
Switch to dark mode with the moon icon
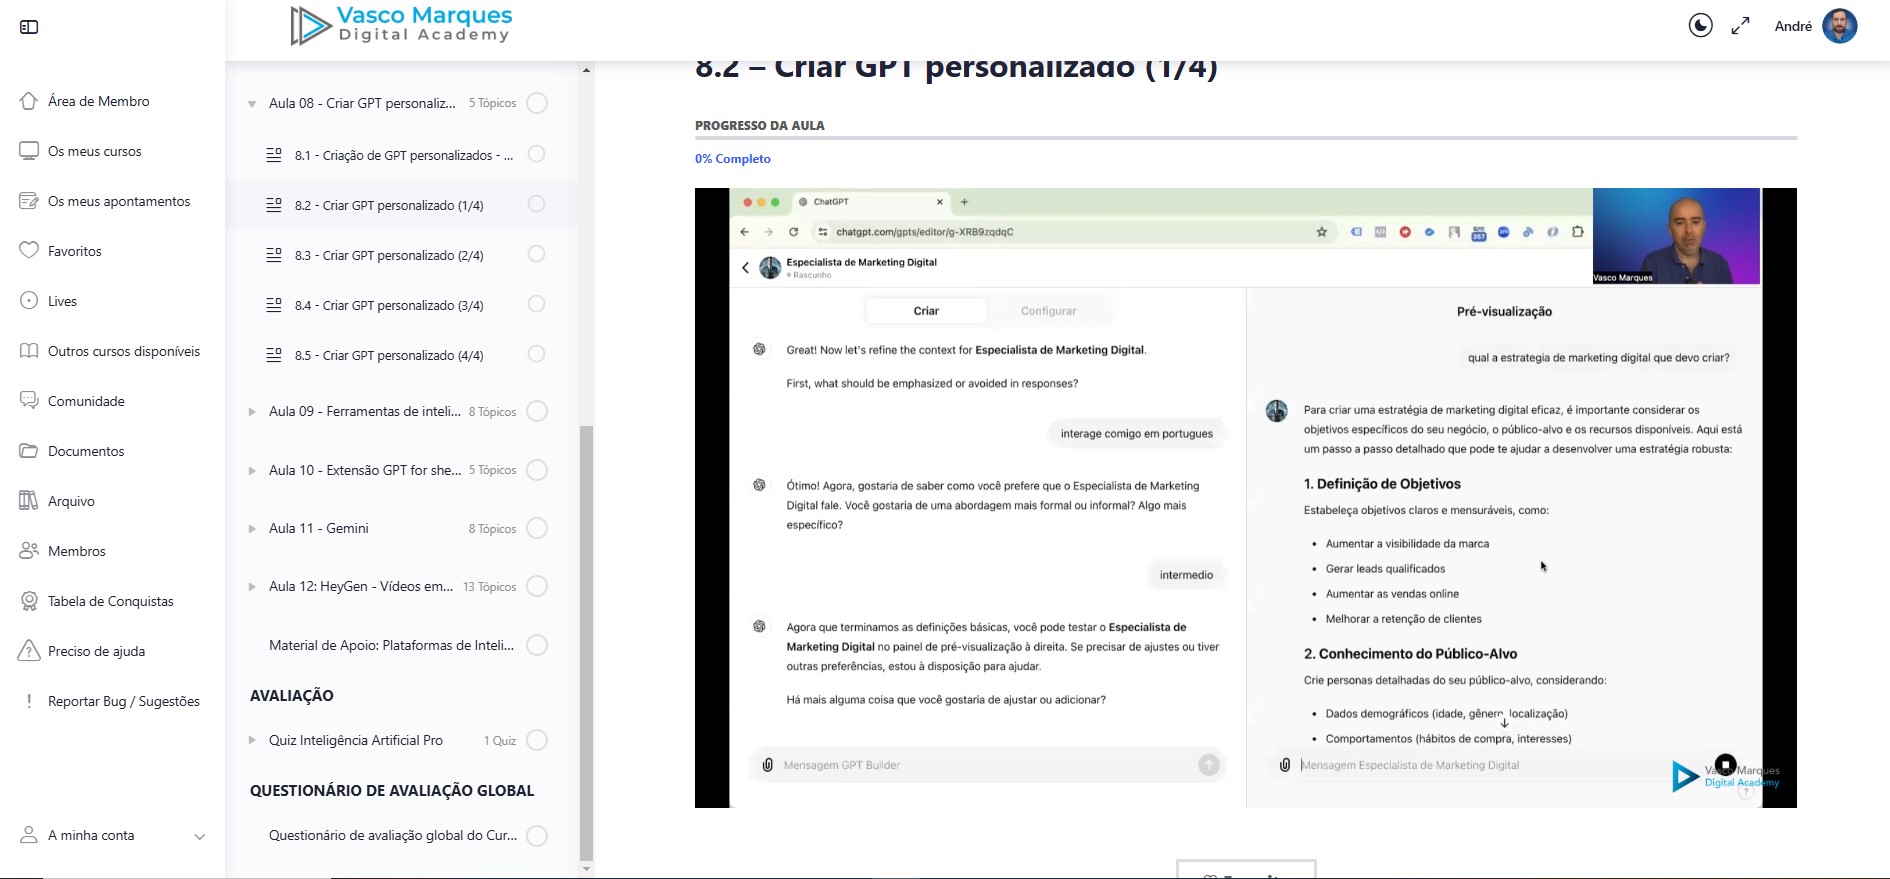point(1700,26)
